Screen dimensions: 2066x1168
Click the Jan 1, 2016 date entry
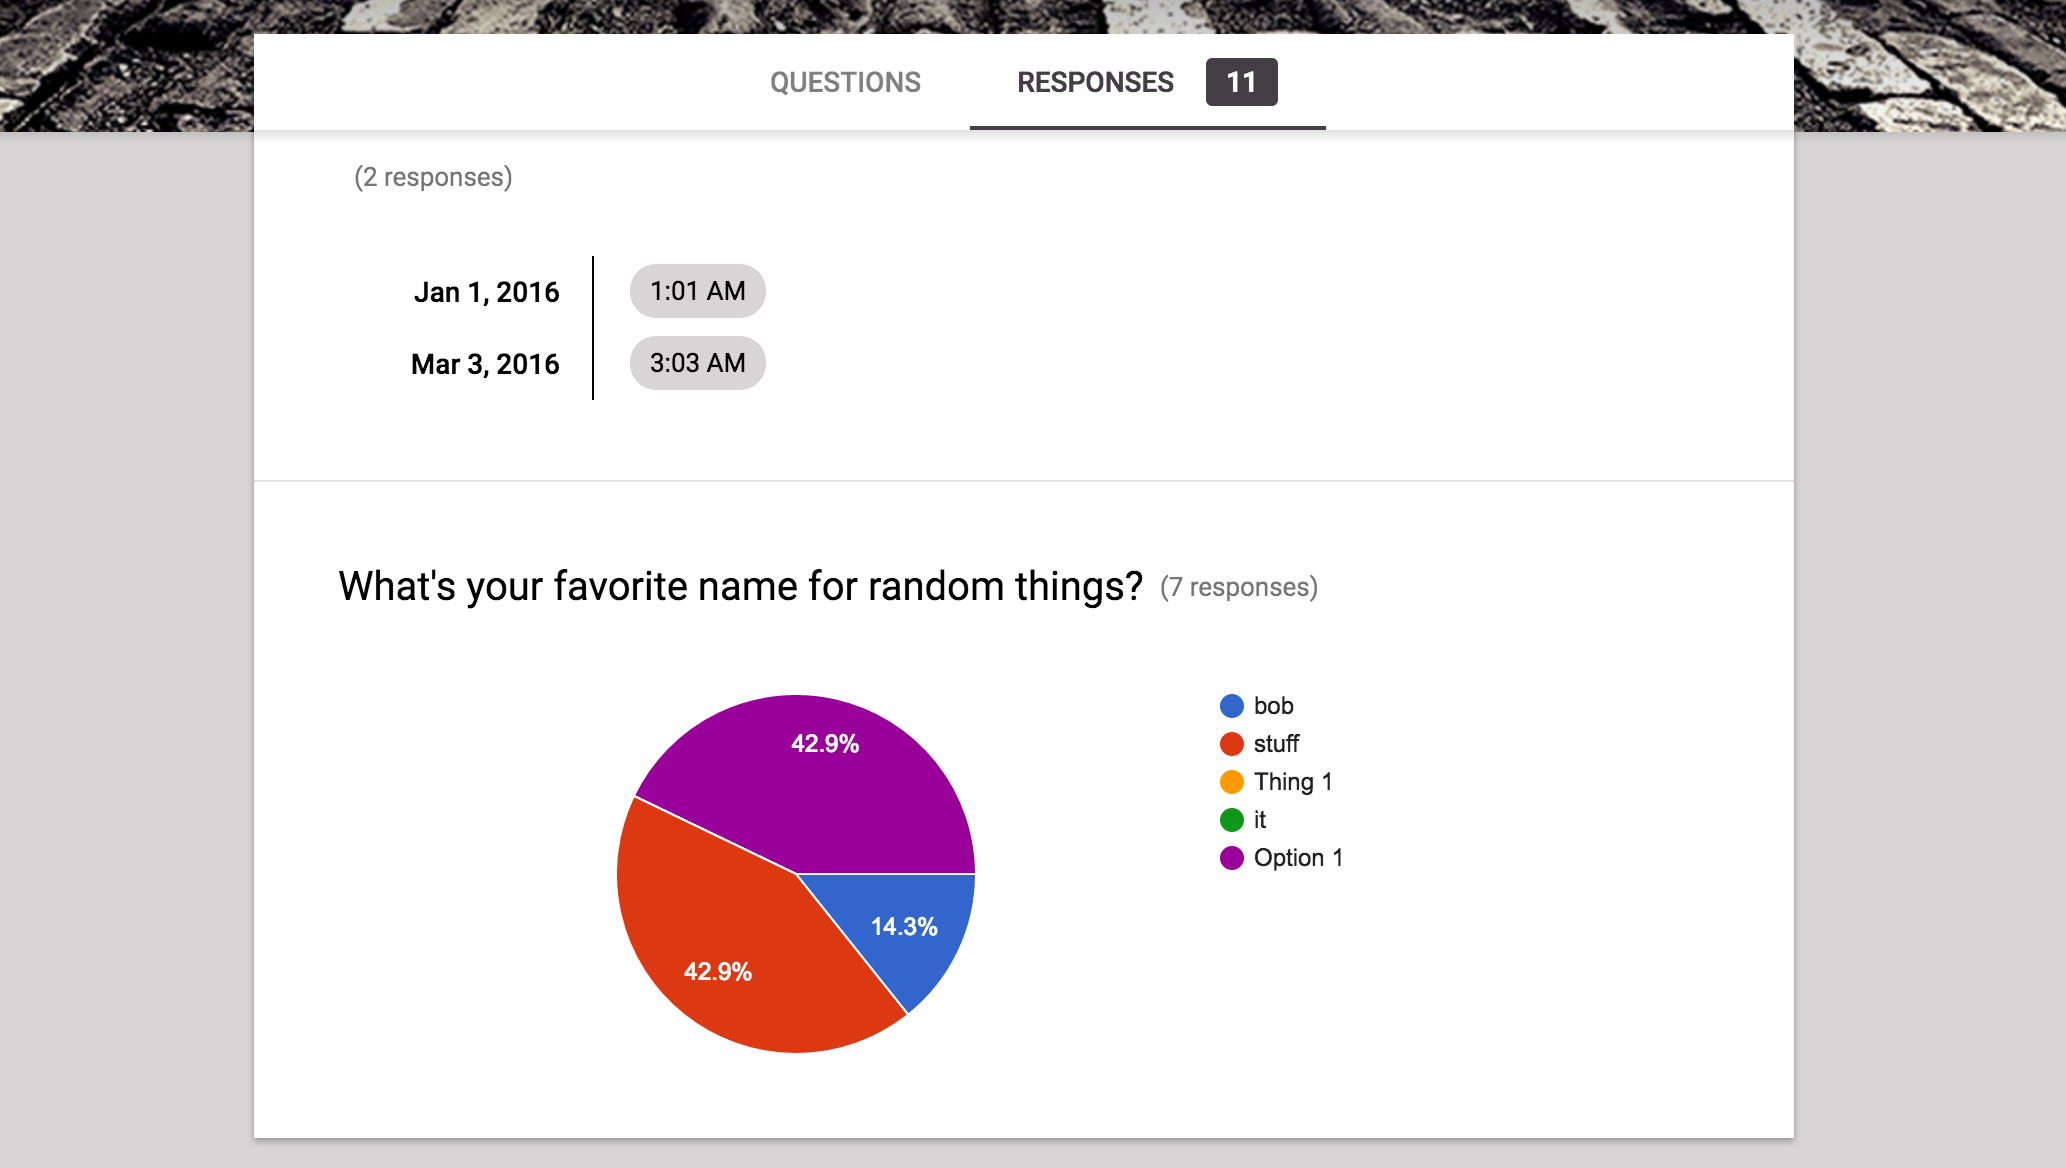tap(490, 292)
